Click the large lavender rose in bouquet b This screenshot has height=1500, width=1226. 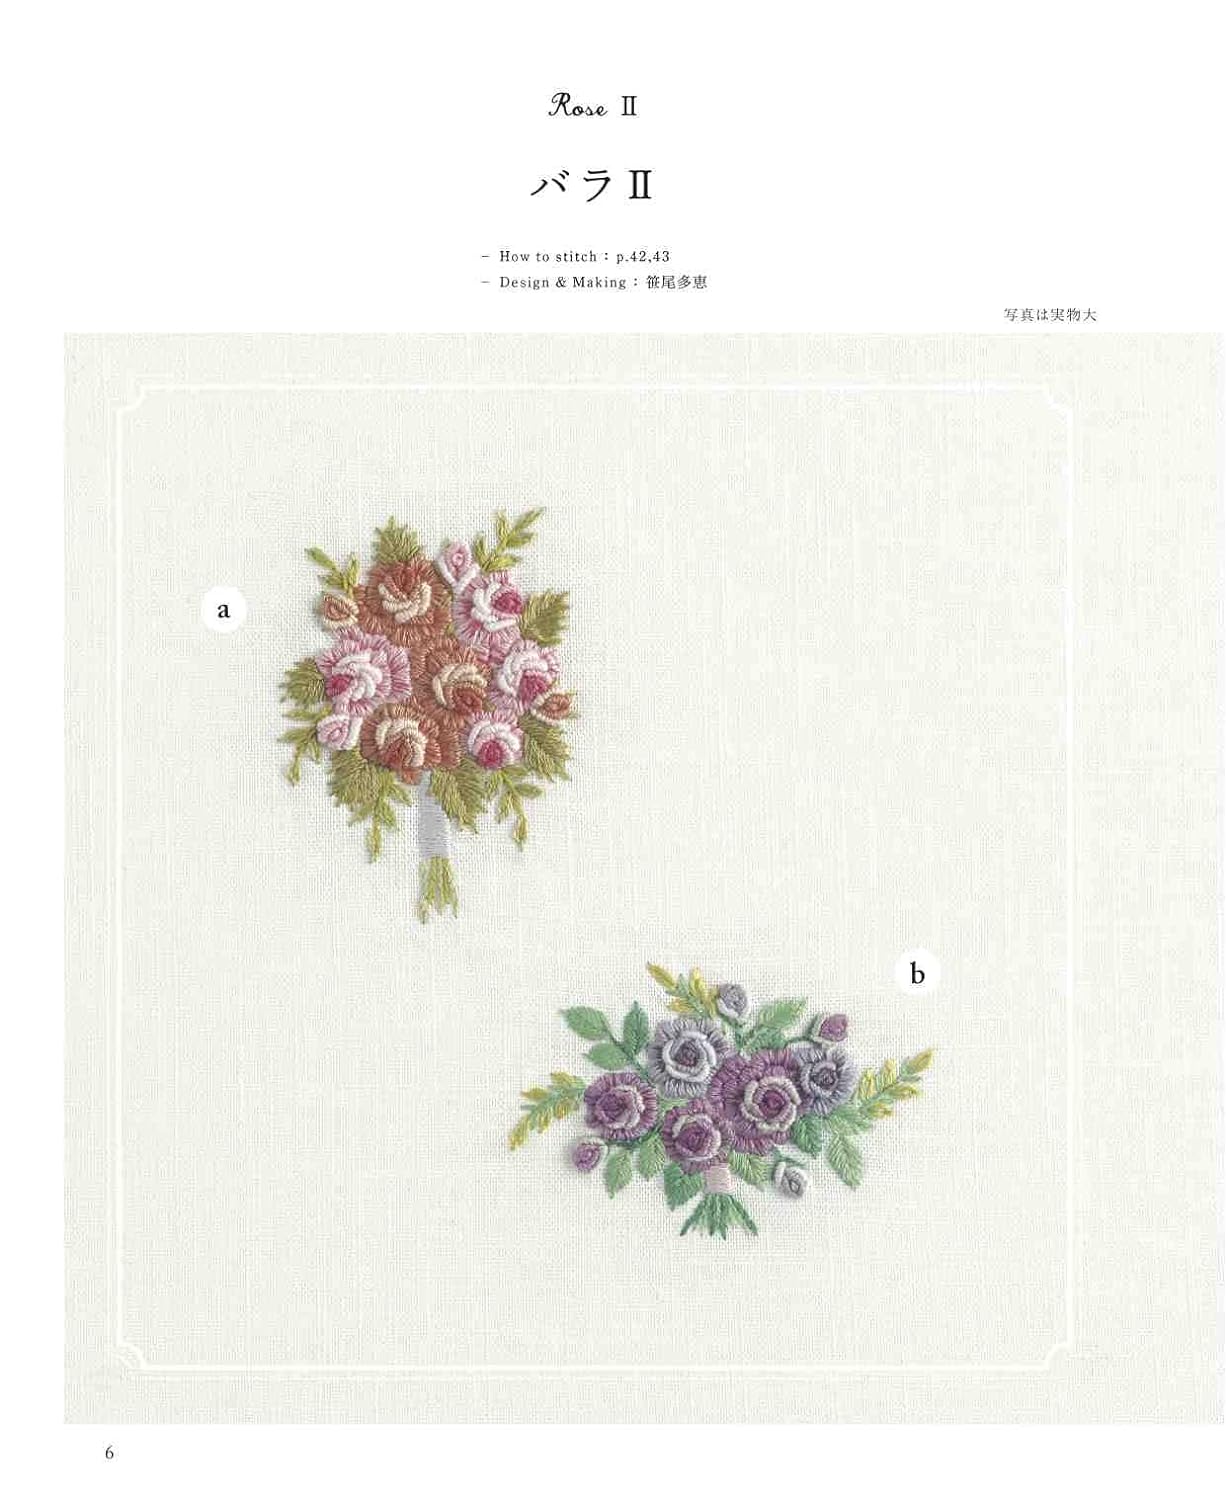(x=688, y=1051)
